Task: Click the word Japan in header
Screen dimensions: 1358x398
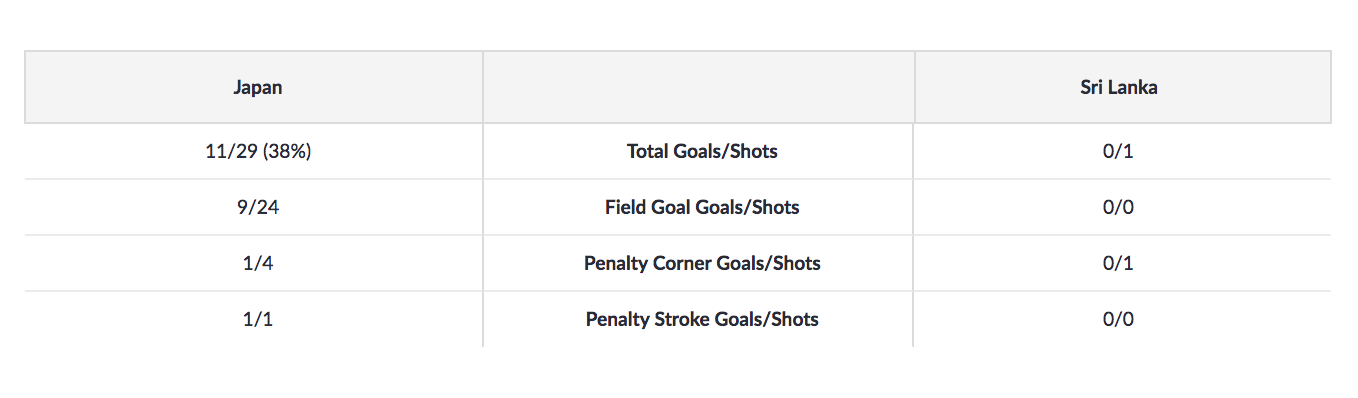Action: point(258,88)
